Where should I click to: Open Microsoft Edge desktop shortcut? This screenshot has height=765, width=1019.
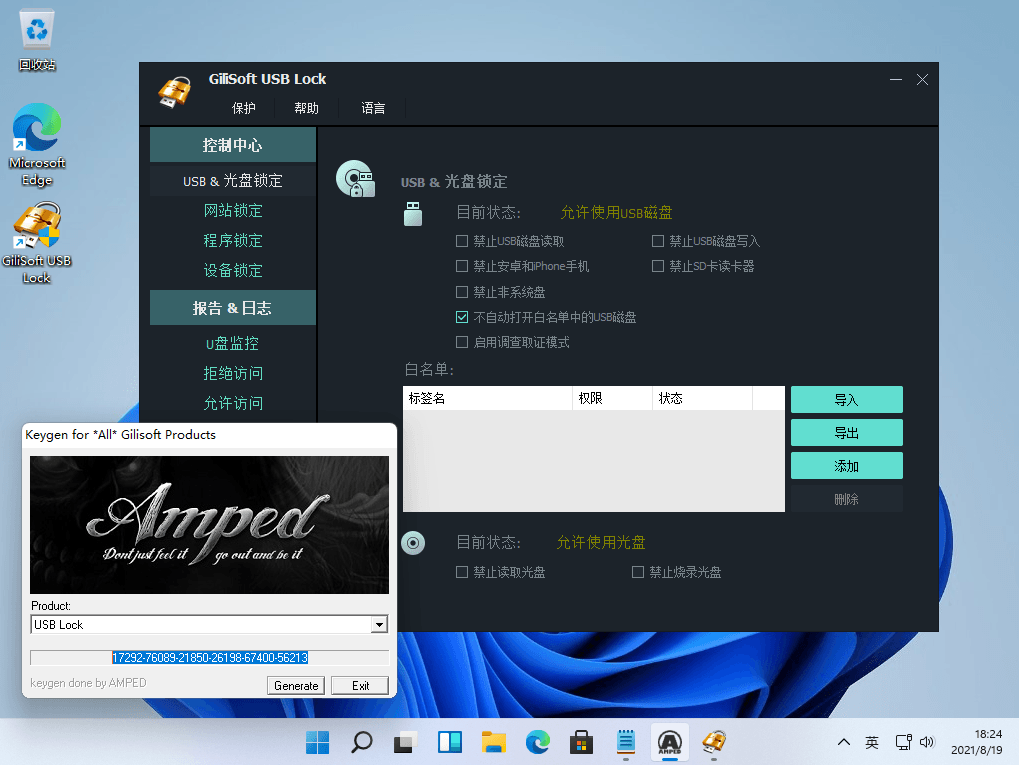coord(37,145)
